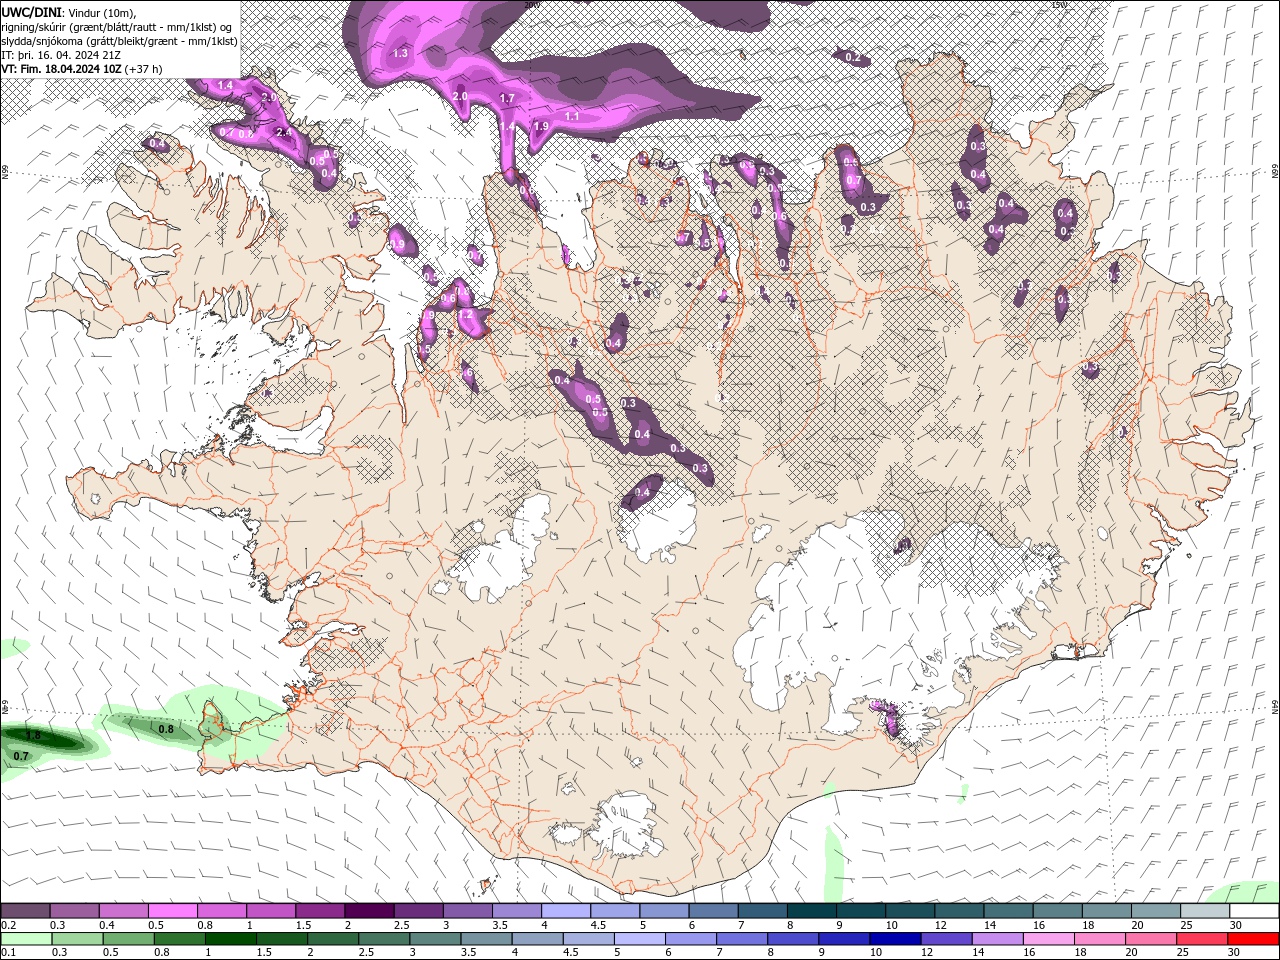Select the 0.8 rain value in the green area
The height and width of the screenshot is (960, 1280).
click(x=166, y=729)
